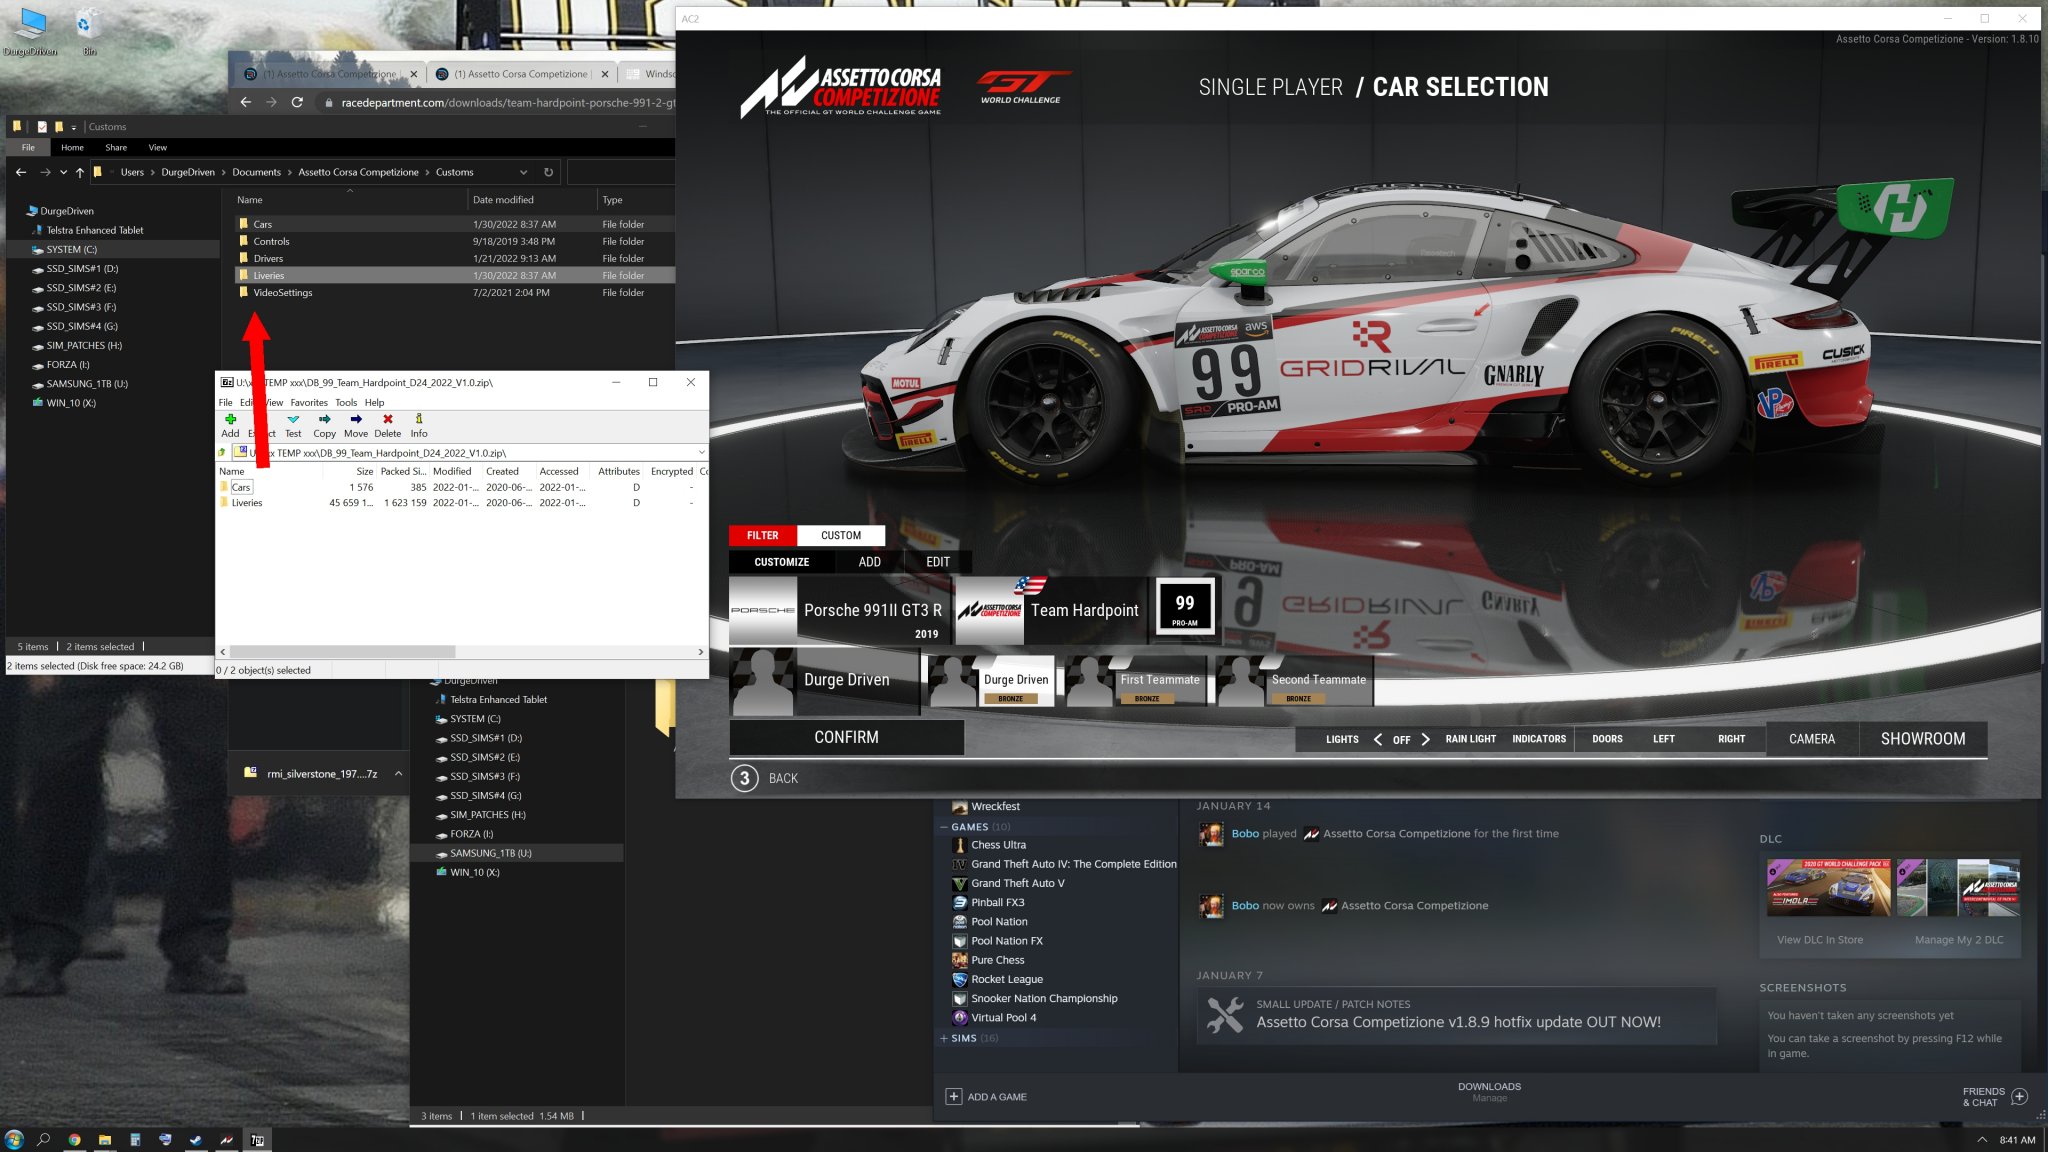Screen dimensions: 2048x1152
Task: Toggle LEFT door in showroom controls
Action: click(x=1664, y=739)
